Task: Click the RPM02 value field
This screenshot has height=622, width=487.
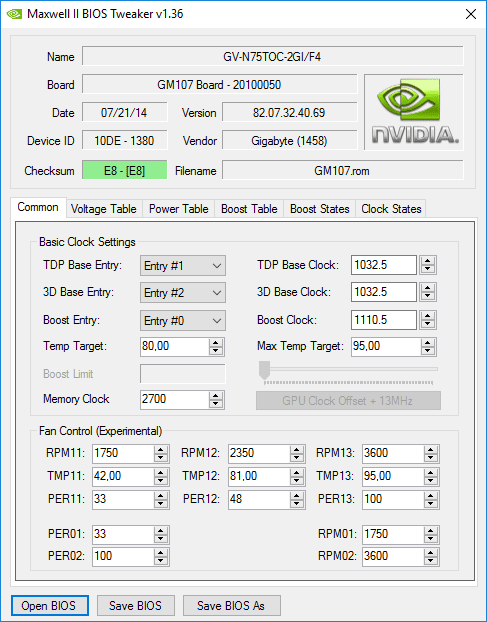Action: [x=393, y=557]
